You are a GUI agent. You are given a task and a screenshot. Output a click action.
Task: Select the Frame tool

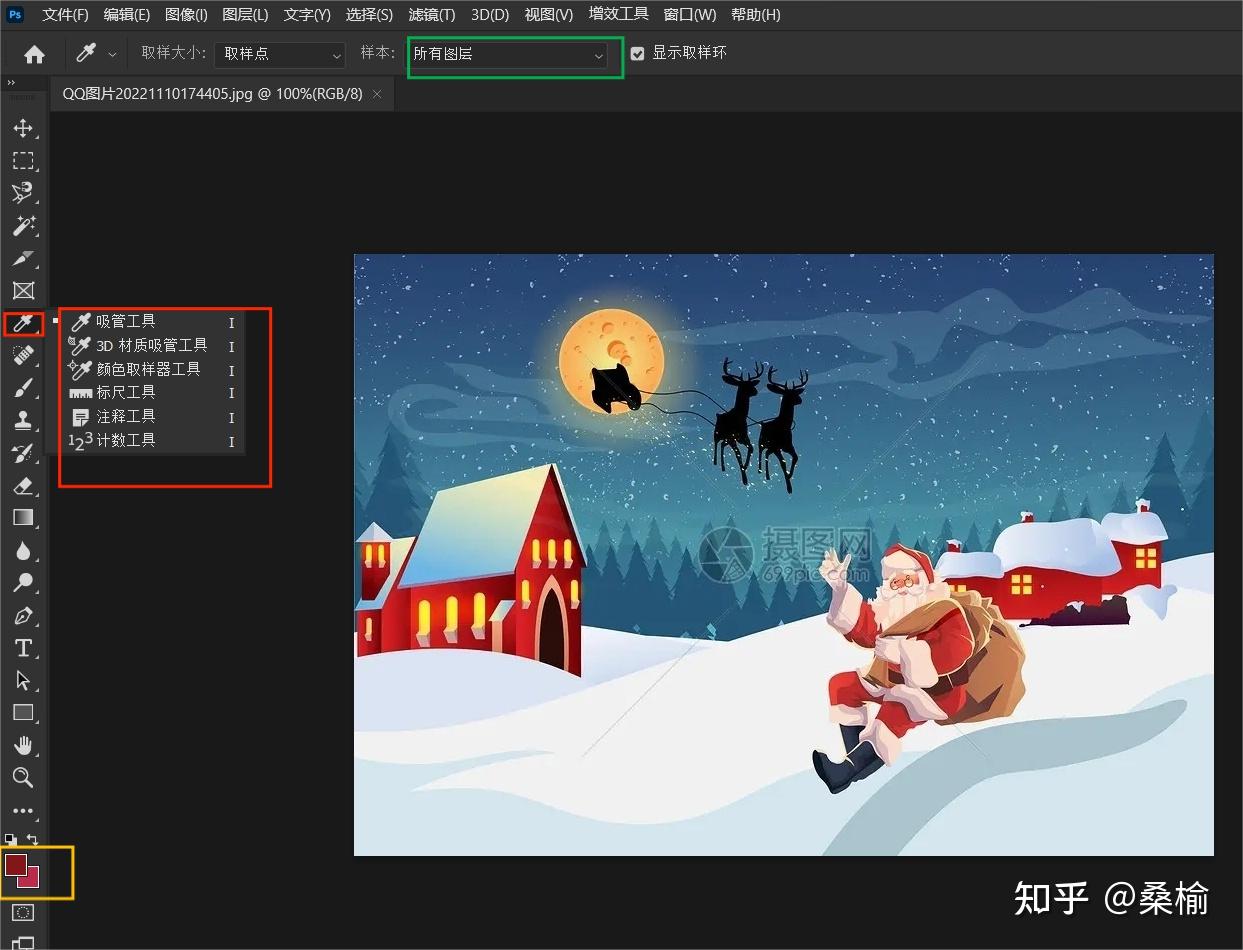[23, 290]
